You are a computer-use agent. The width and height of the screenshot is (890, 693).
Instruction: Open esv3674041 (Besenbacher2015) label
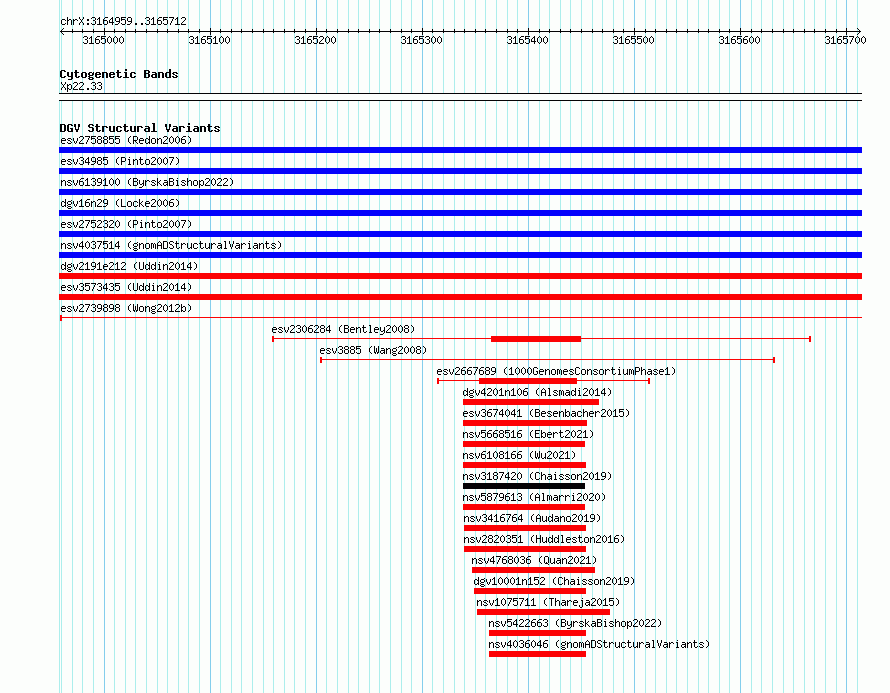(546, 413)
